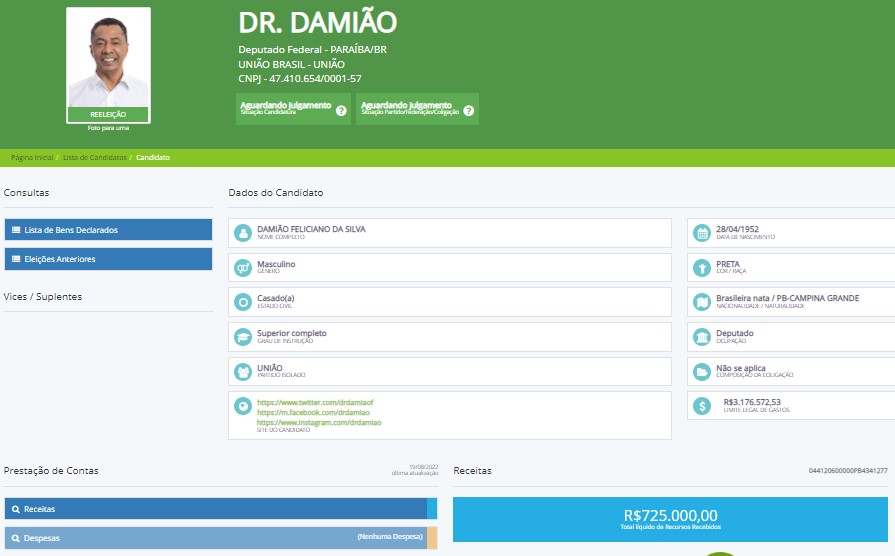
Task: Click help icon beside Situação Partido/Federação/Coligação
Action: pos(468,110)
